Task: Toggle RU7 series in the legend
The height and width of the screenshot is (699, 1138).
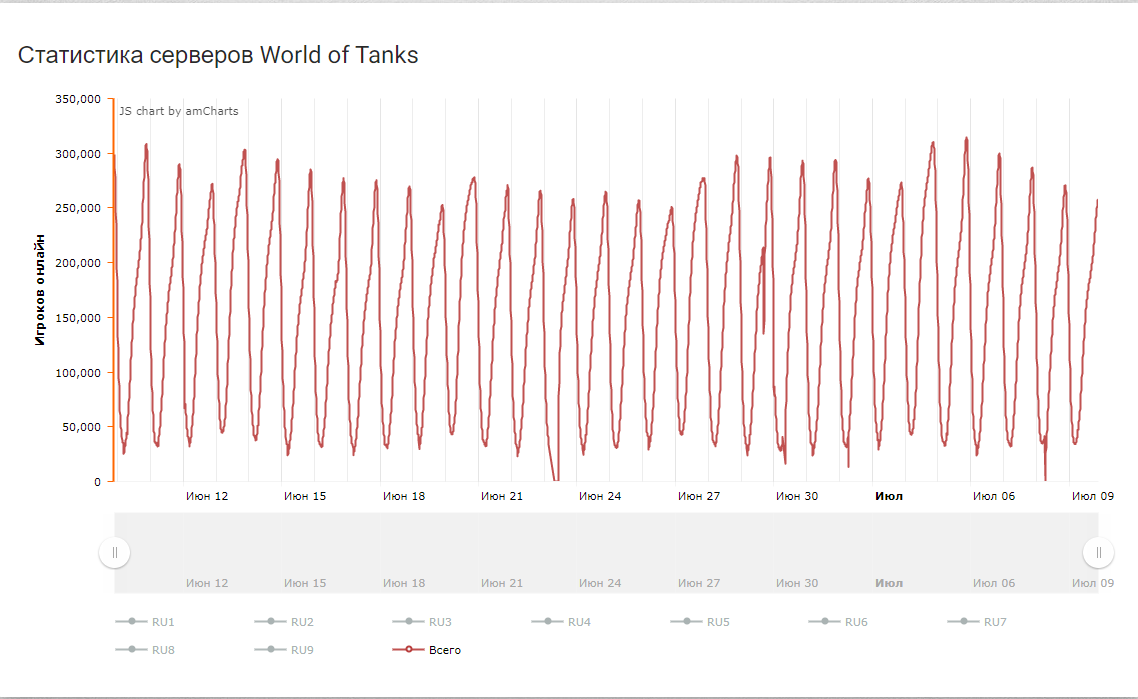Action: tap(977, 621)
